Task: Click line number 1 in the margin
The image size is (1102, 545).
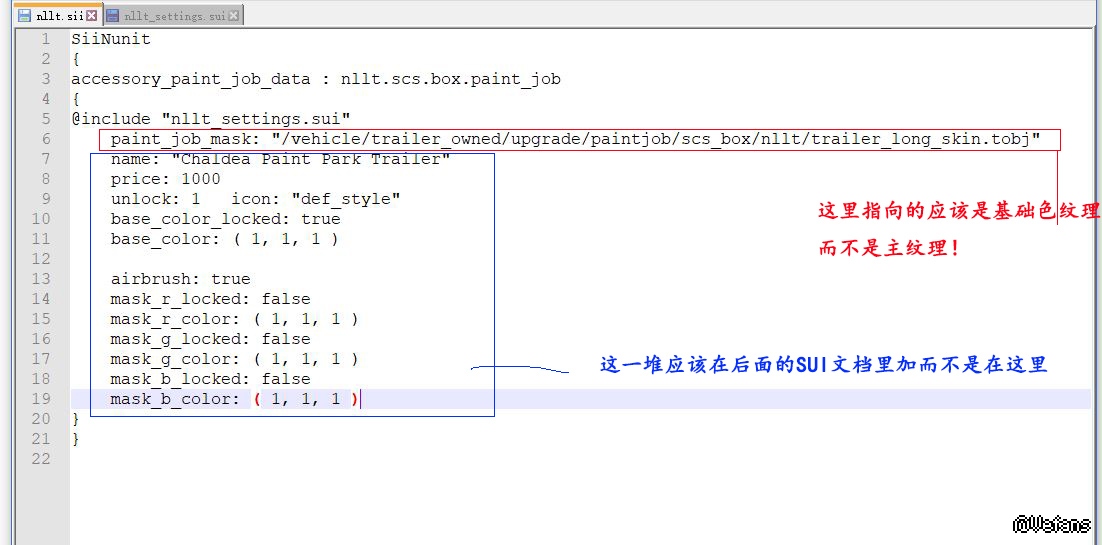Action: coord(46,39)
